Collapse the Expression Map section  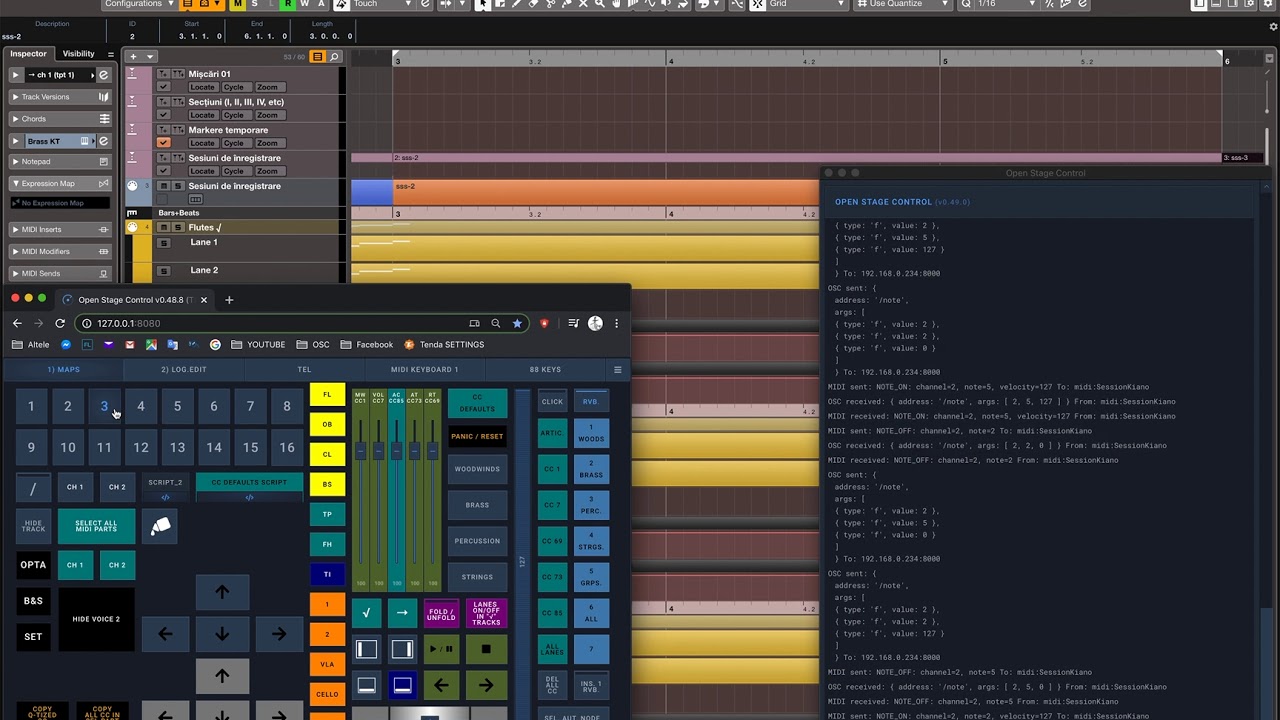pyautogui.click(x=15, y=183)
